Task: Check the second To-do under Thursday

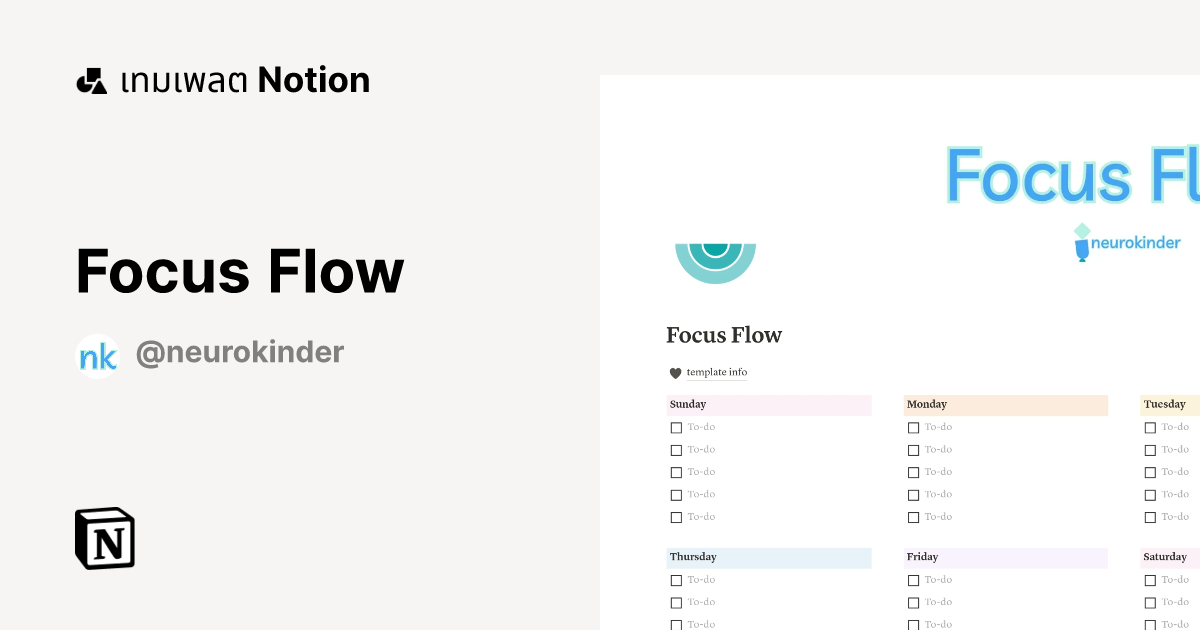Action: 676,602
